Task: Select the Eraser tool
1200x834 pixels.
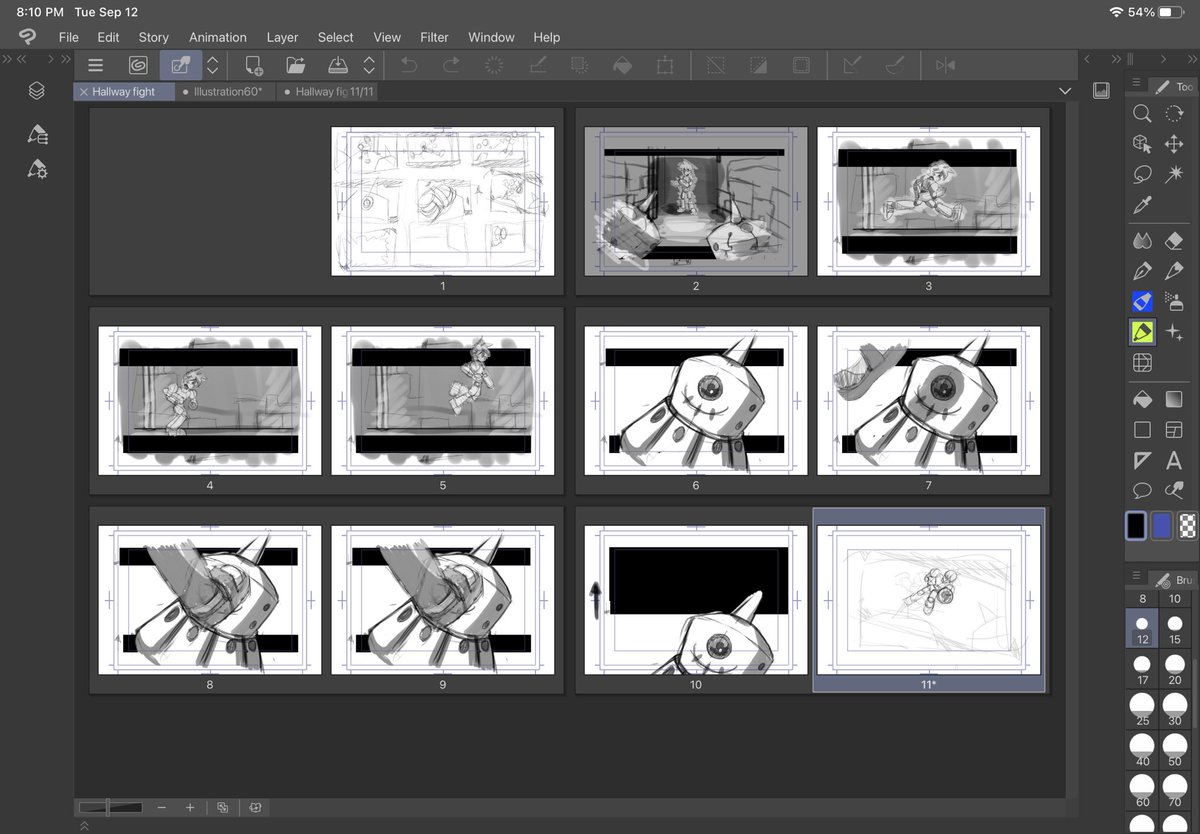Action: pos(1174,240)
